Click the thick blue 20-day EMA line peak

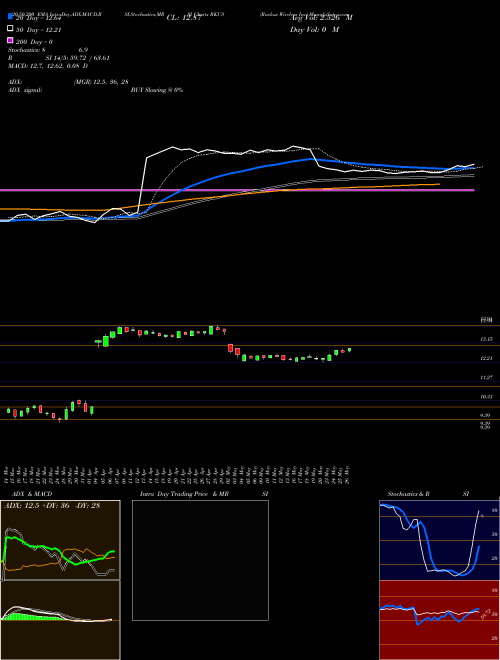(311, 159)
